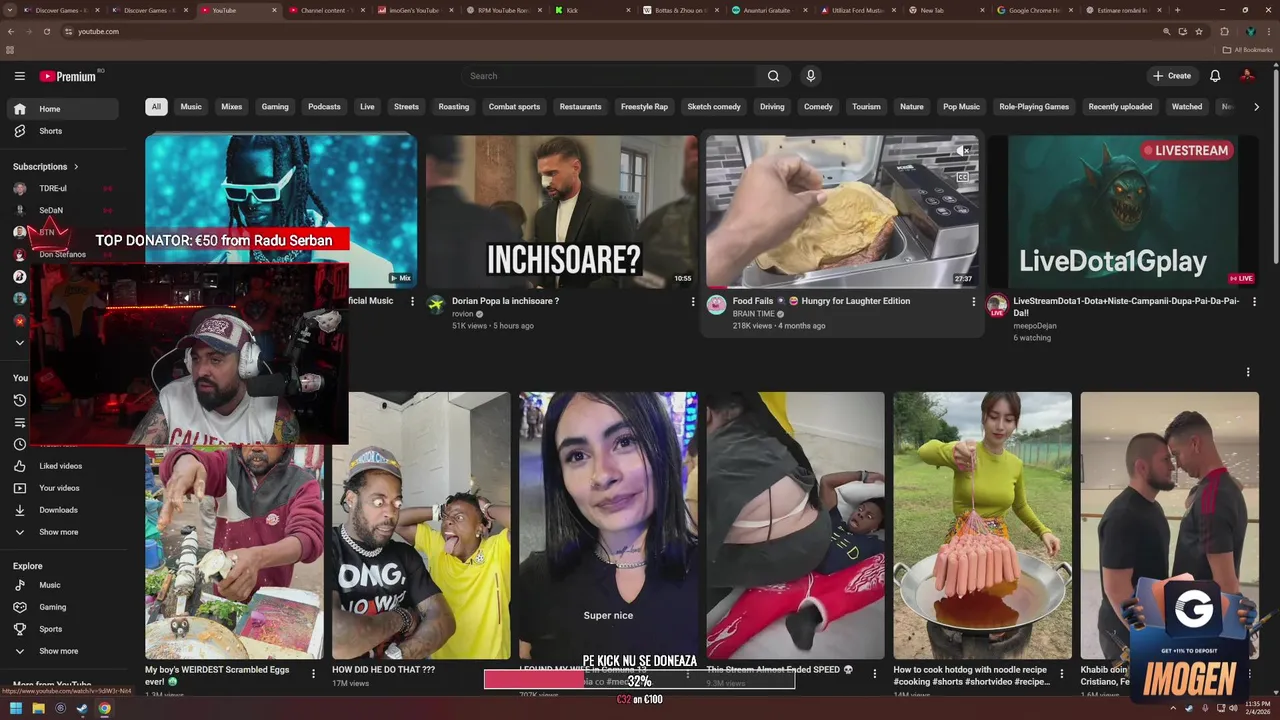Viewport: 1280px width, 720px height.
Task: Open the YouTube hamburger guide menu
Action: tap(19, 76)
